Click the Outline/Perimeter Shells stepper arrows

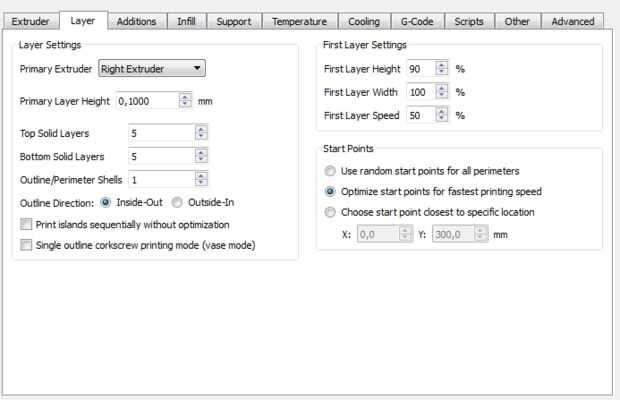pos(200,179)
